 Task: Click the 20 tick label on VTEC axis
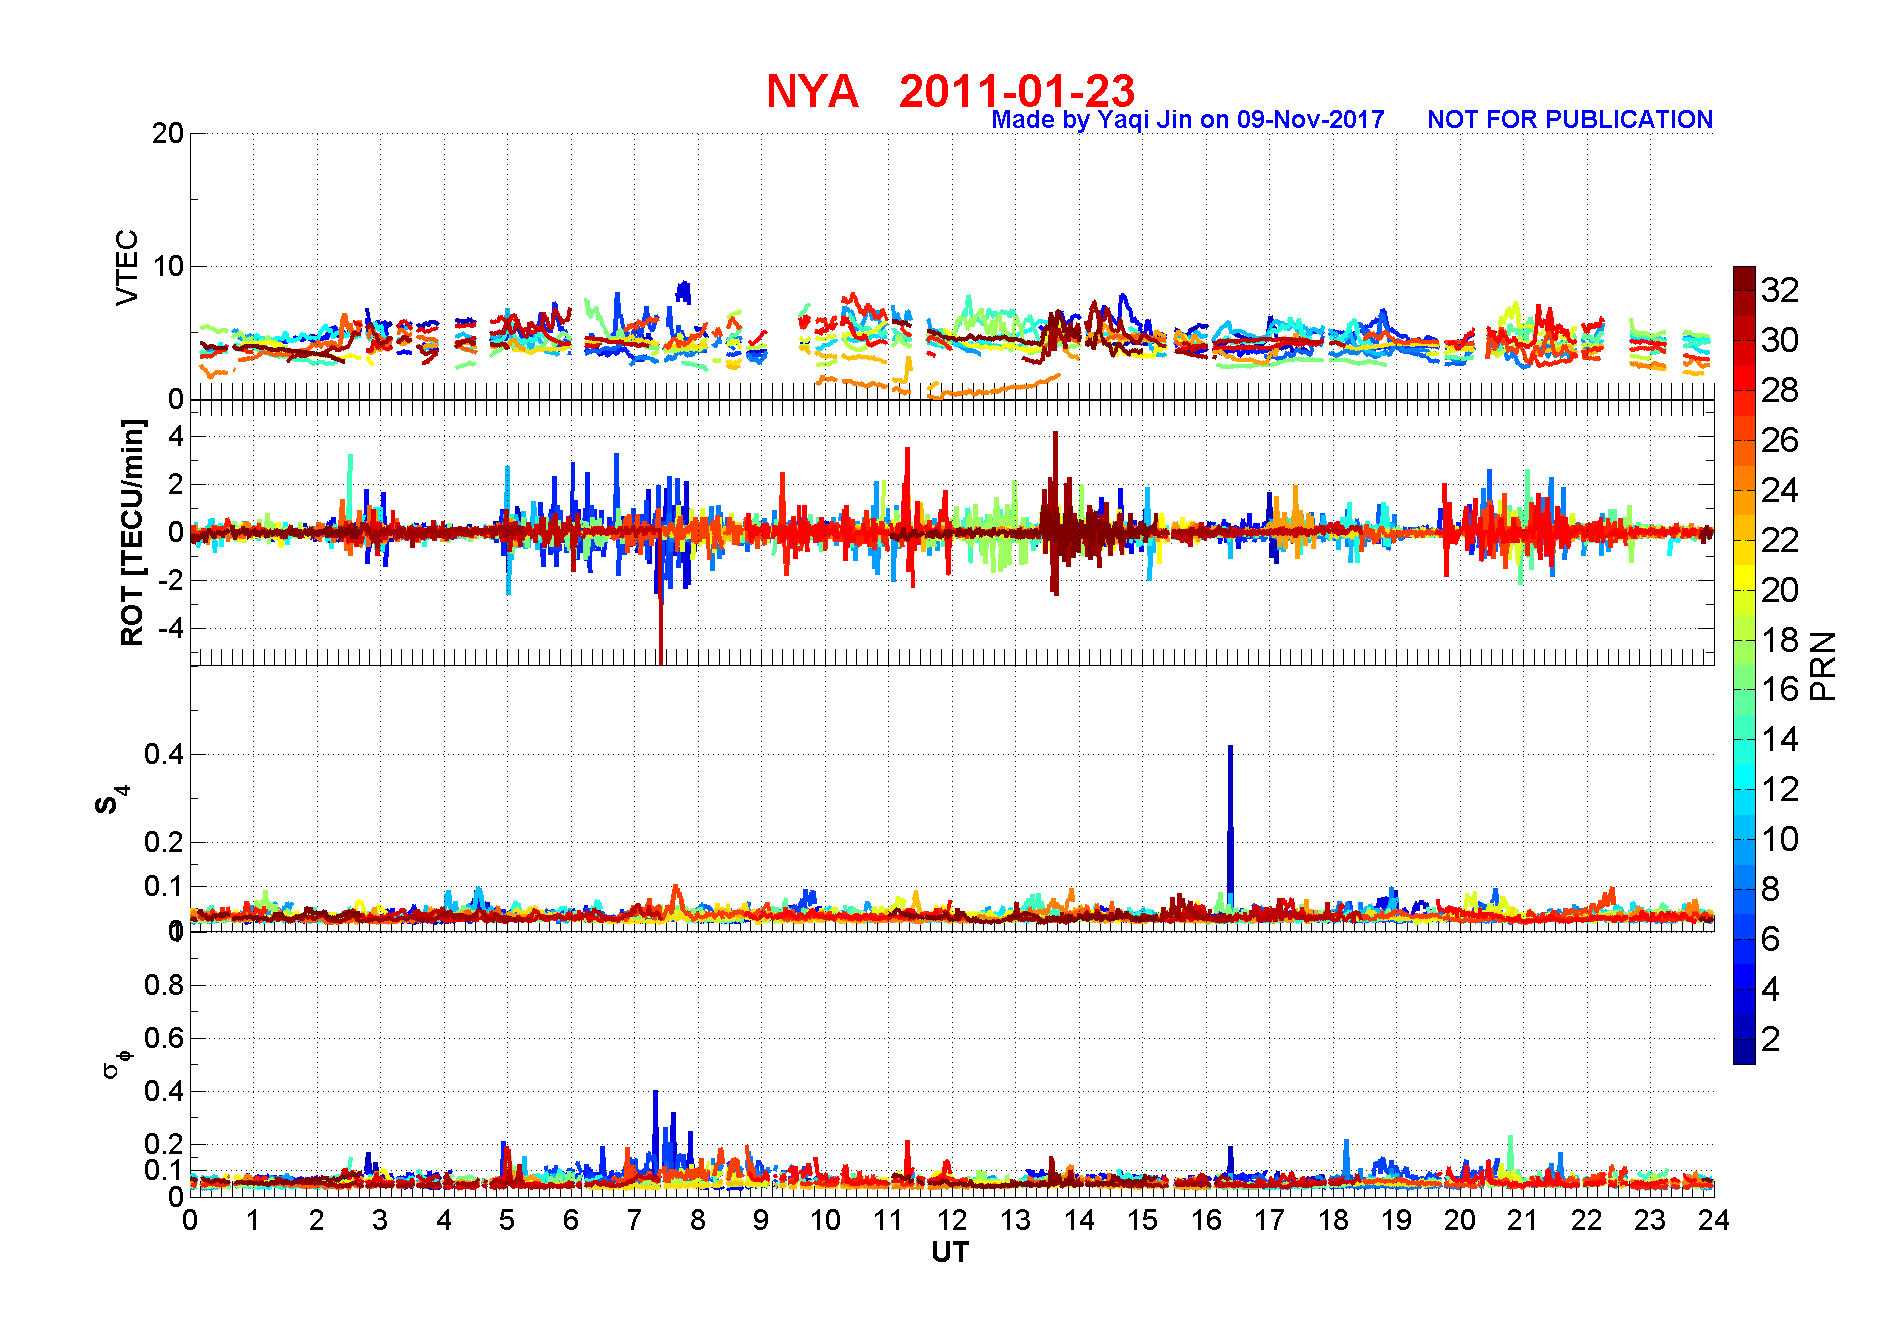click(168, 133)
